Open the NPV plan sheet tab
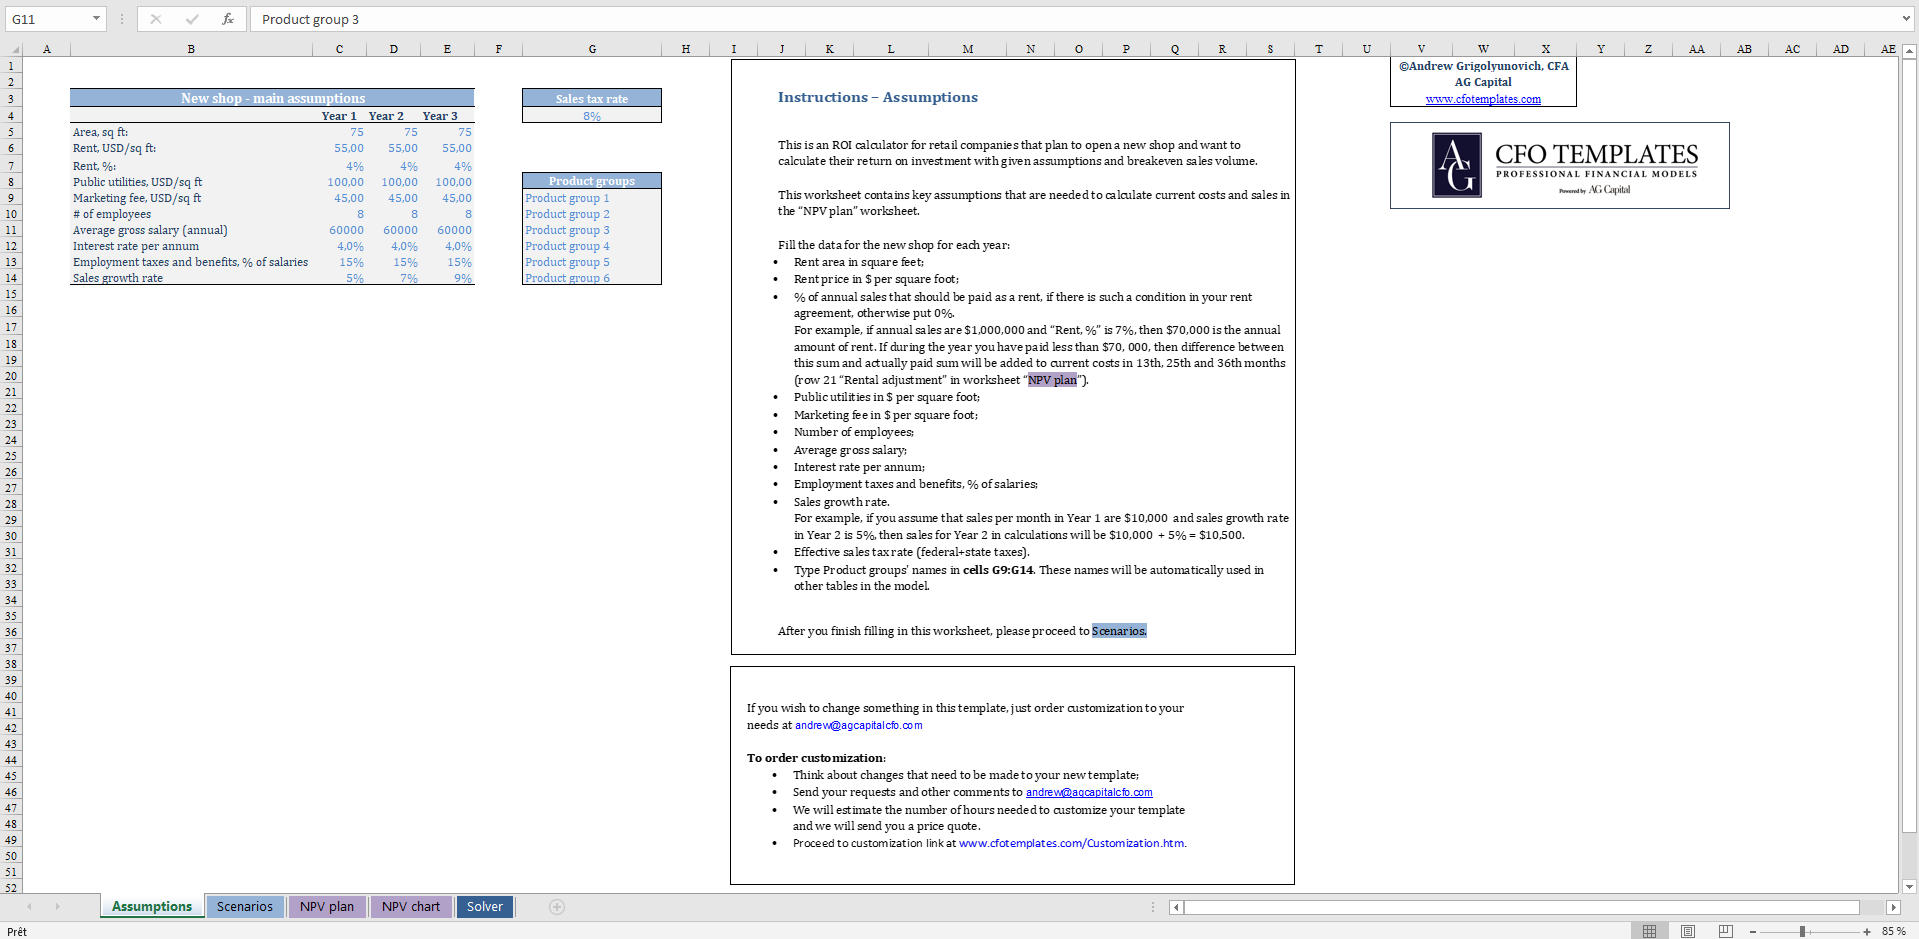This screenshot has width=1919, height=939. [327, 907]
